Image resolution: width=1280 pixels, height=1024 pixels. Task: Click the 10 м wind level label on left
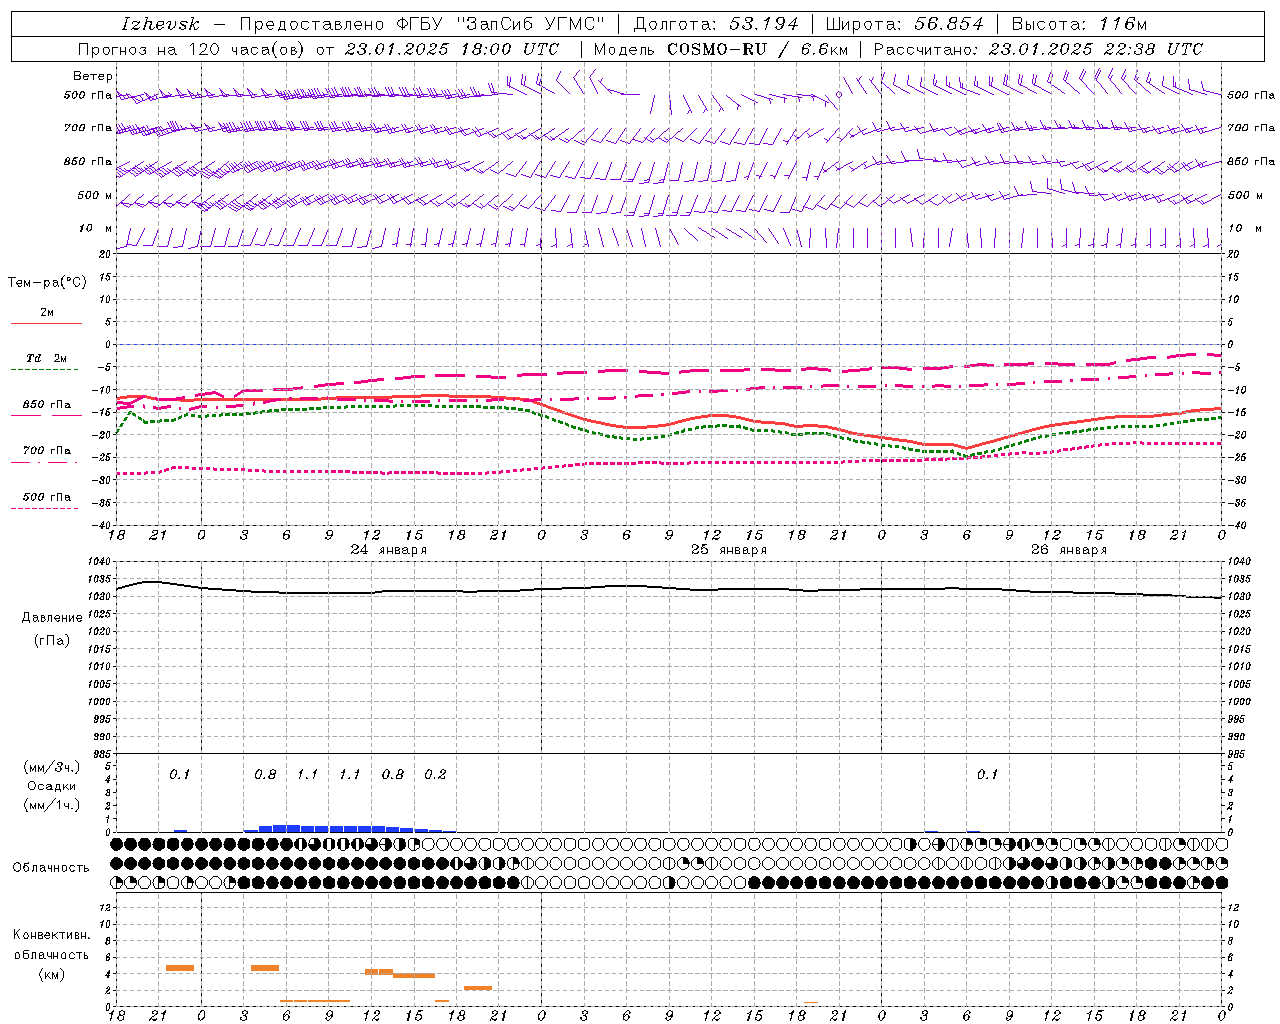click(x=96, y=228)
